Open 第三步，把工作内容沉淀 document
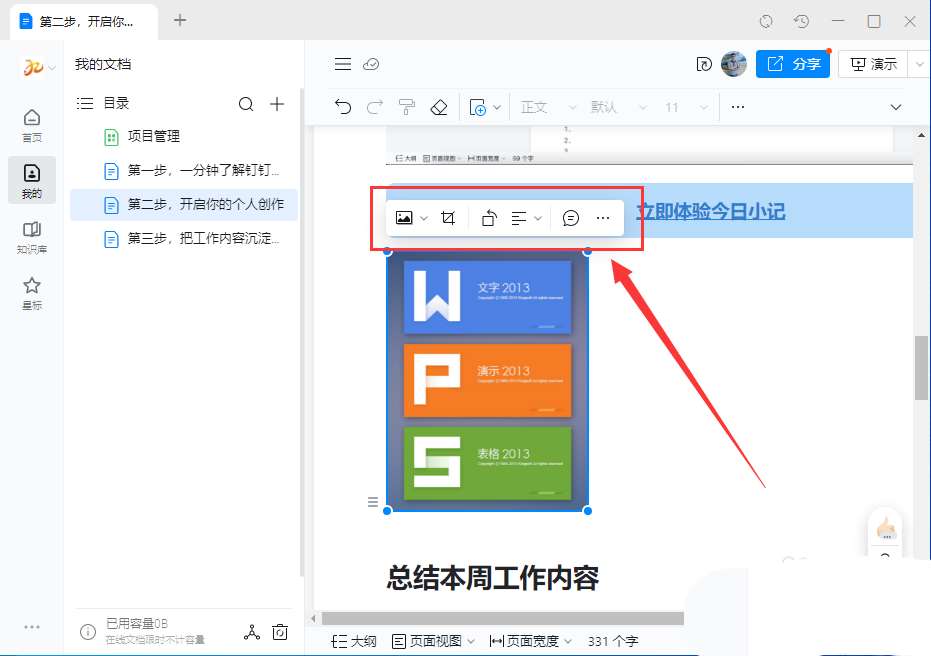 click(x=184, y=239)
